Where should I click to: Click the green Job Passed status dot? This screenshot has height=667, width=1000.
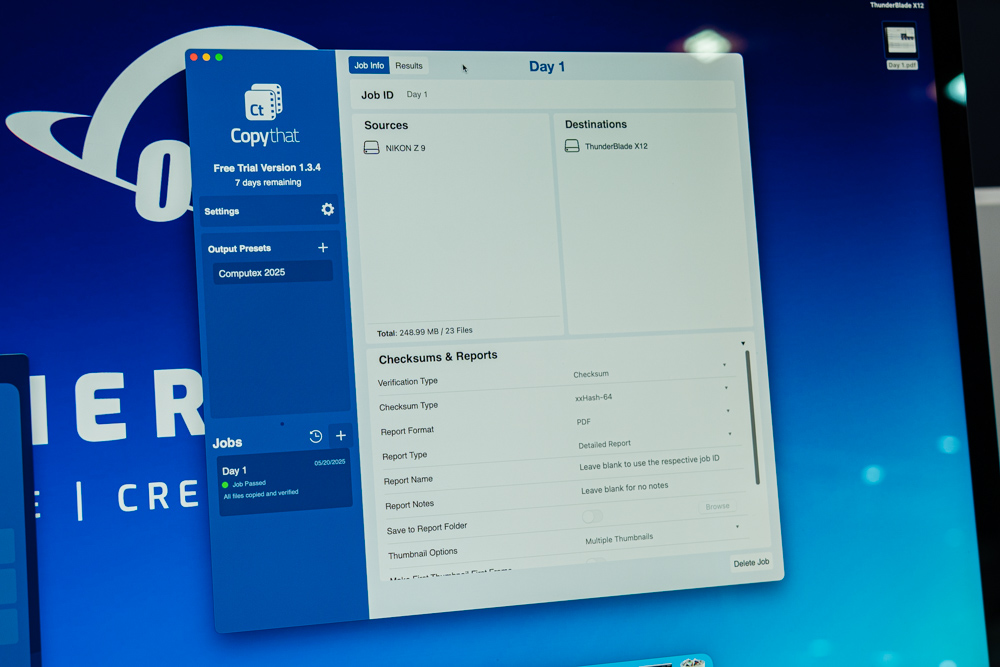coord(225,485)
